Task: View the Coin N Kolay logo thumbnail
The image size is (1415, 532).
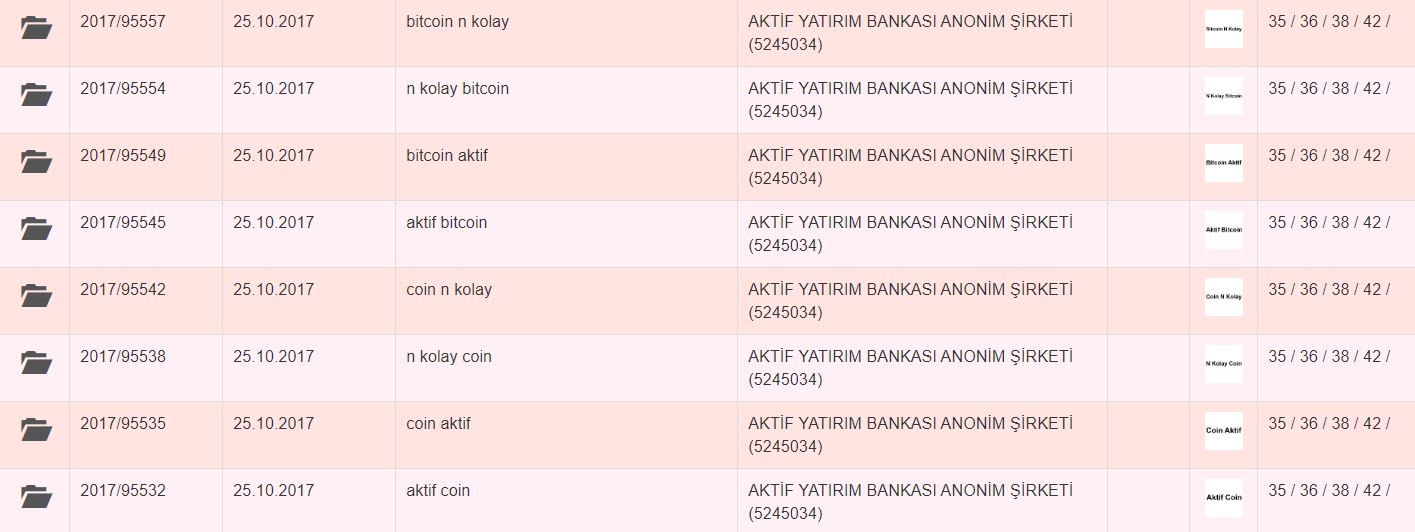Action: (x=1224, y=297)
